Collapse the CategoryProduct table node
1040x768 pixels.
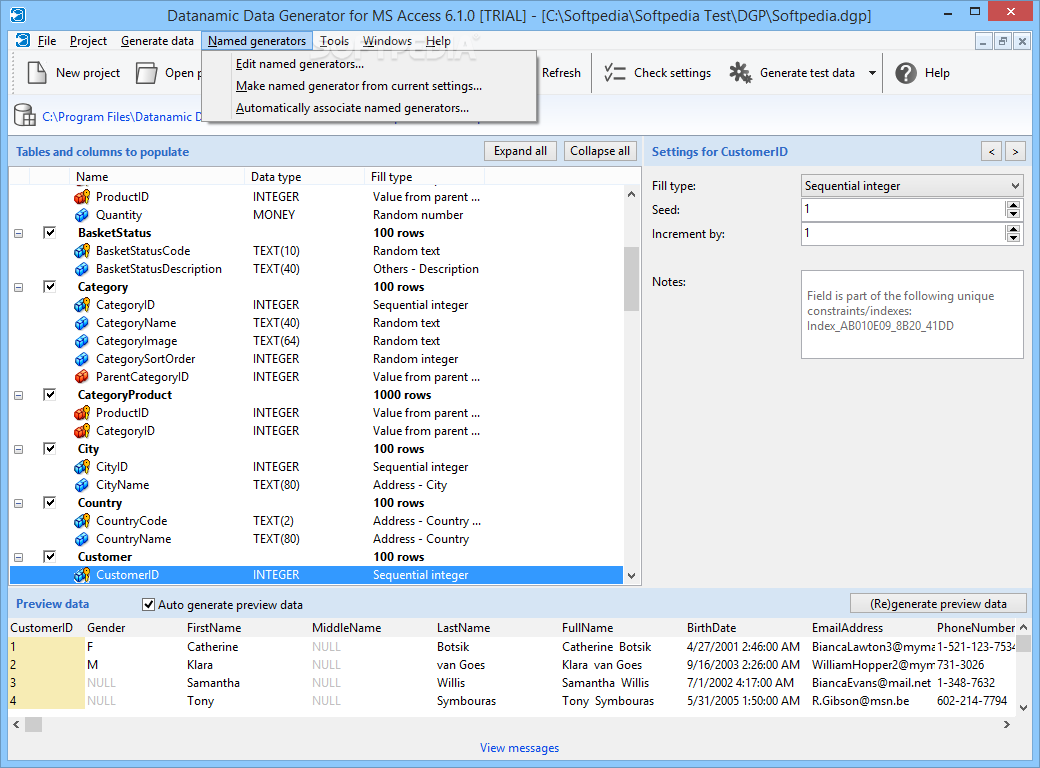19,395
